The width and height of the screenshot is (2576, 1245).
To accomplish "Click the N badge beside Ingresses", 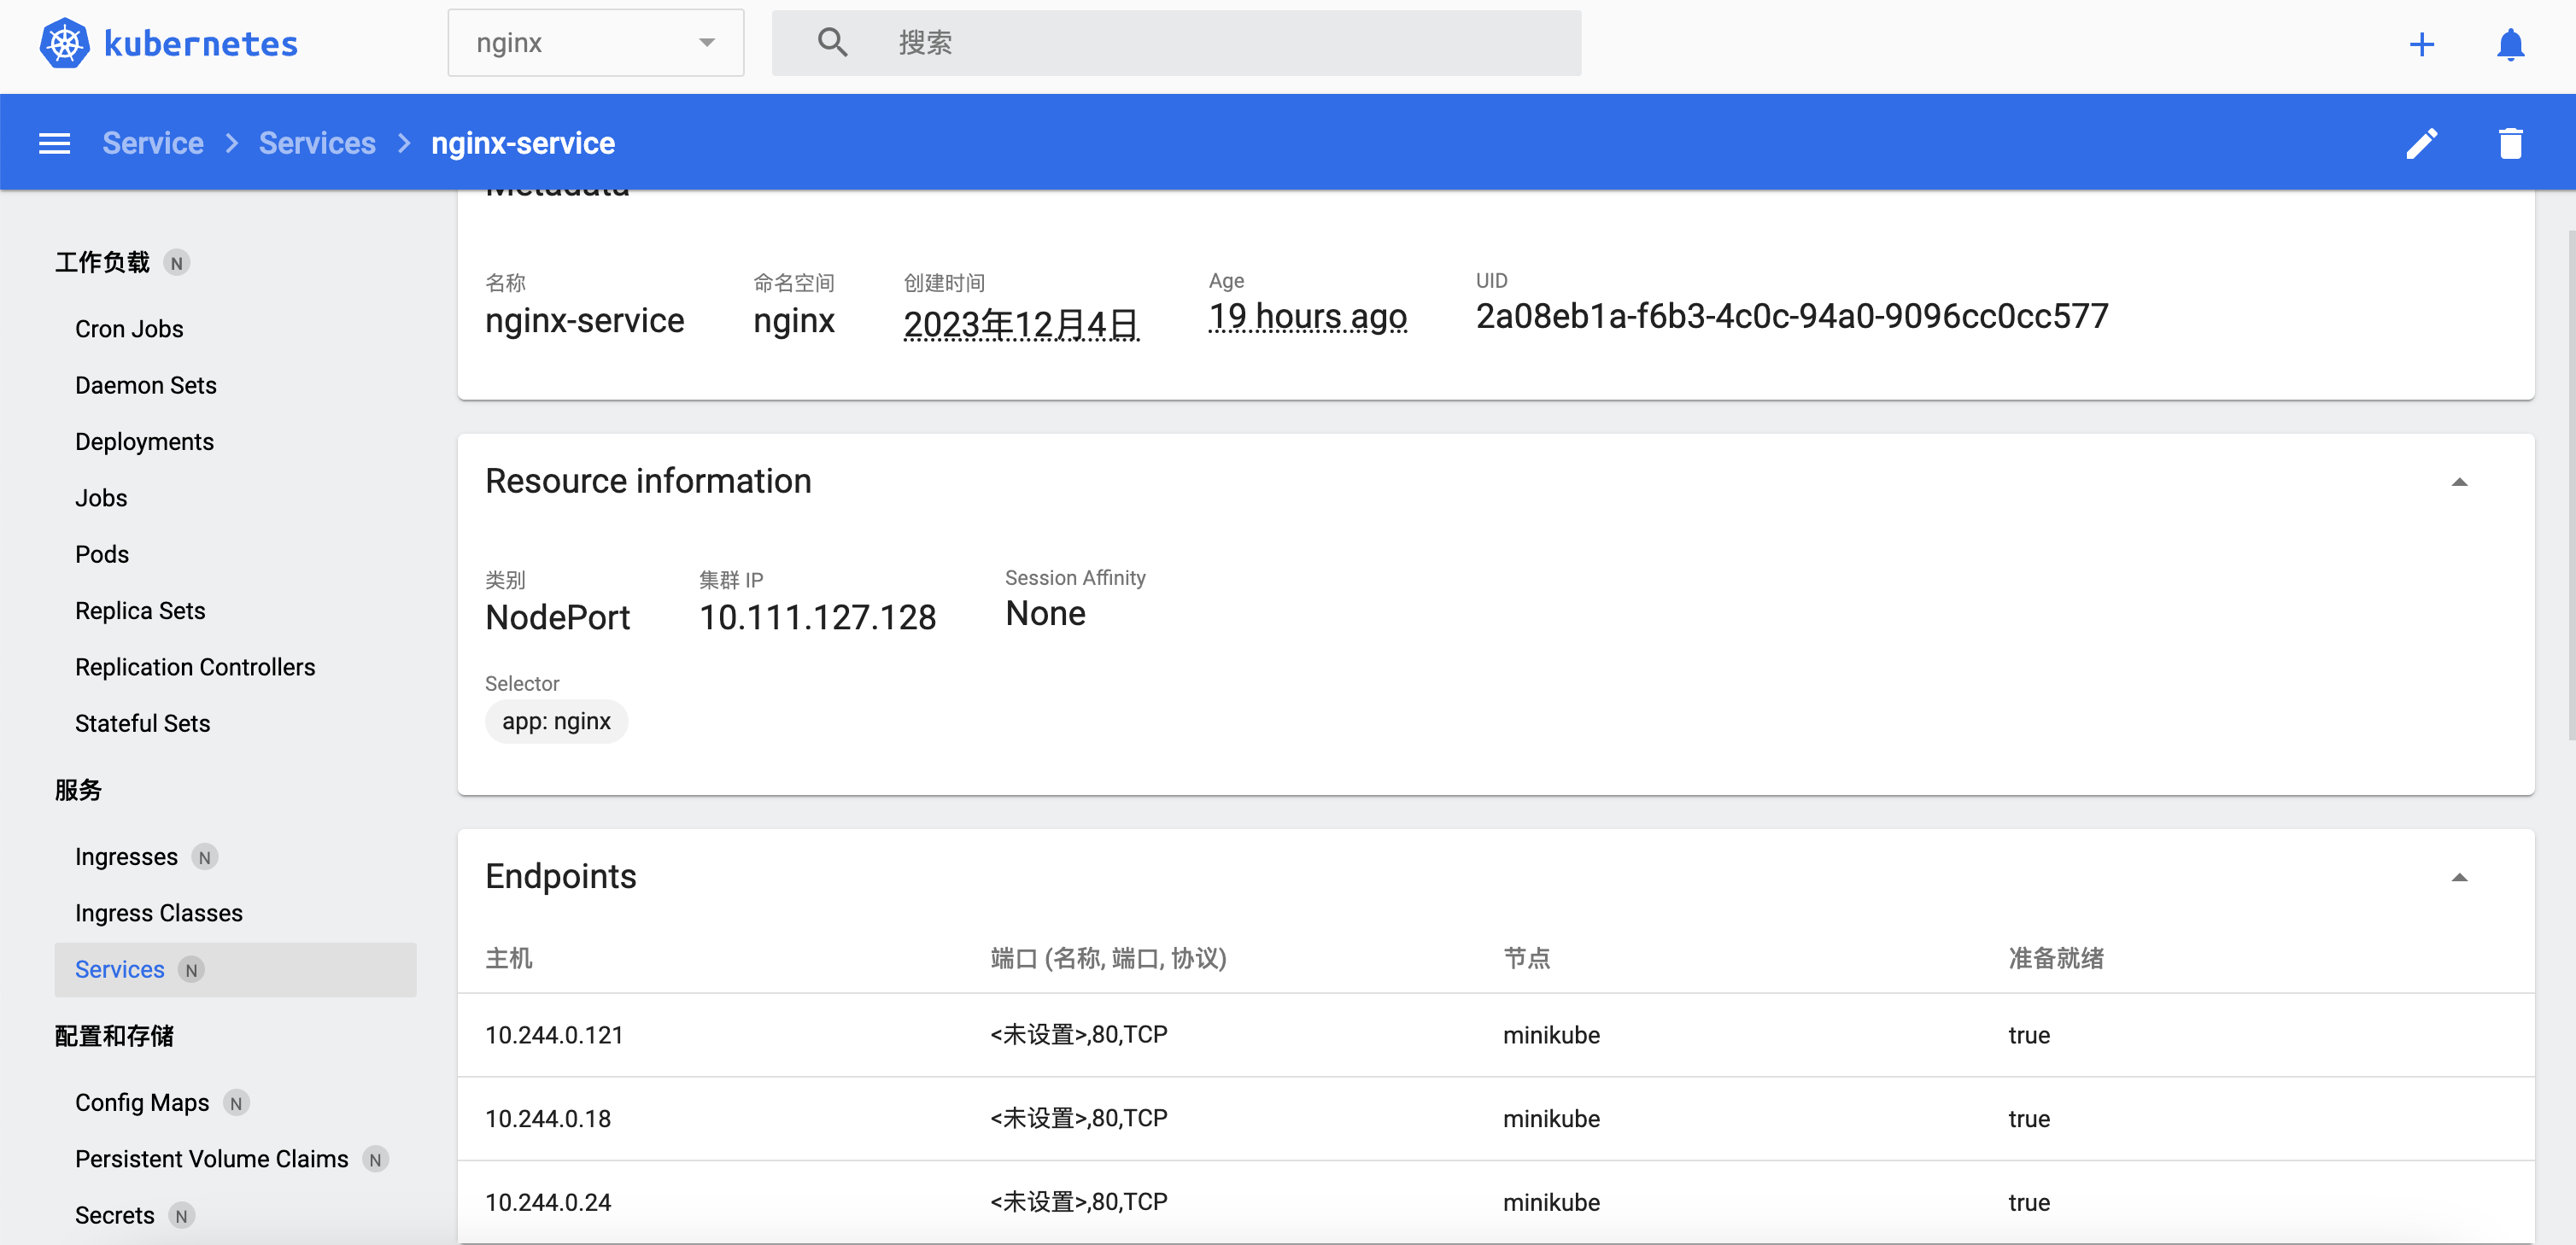I will [x=205, y=857].
